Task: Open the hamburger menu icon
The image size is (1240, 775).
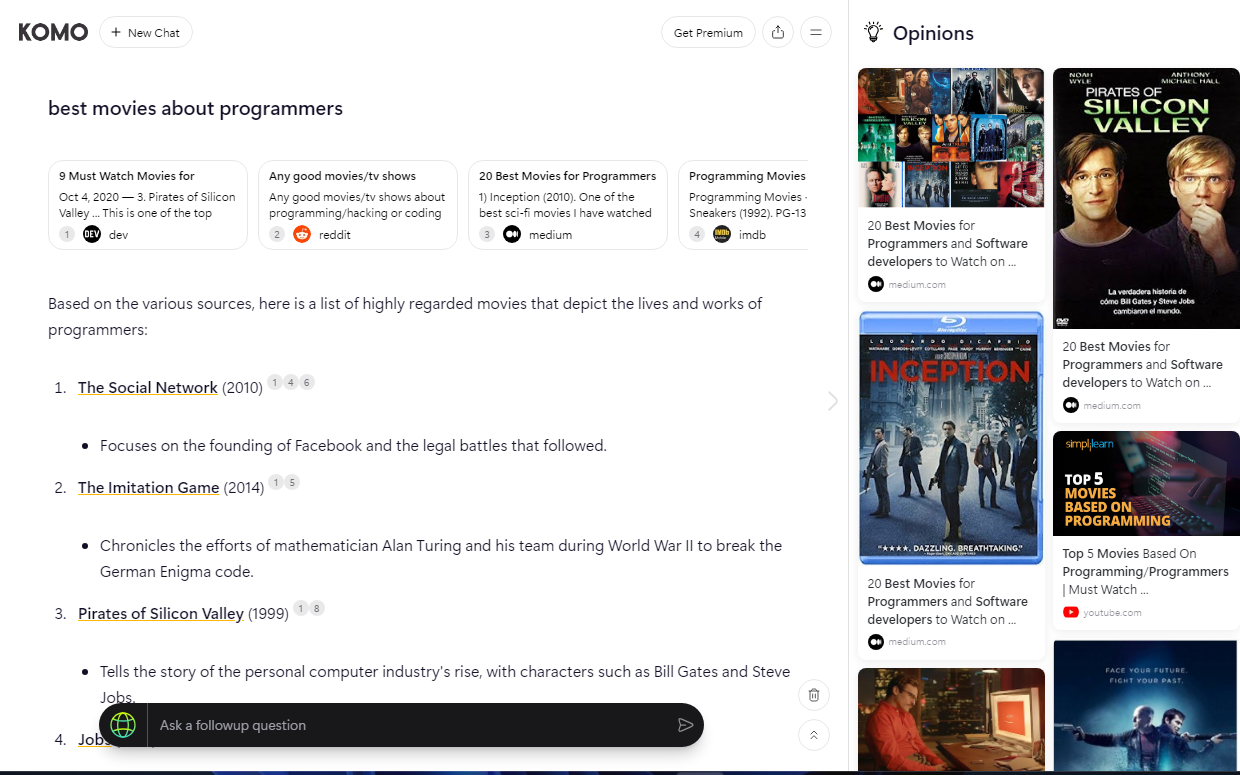Action: (x=816, y=32)
